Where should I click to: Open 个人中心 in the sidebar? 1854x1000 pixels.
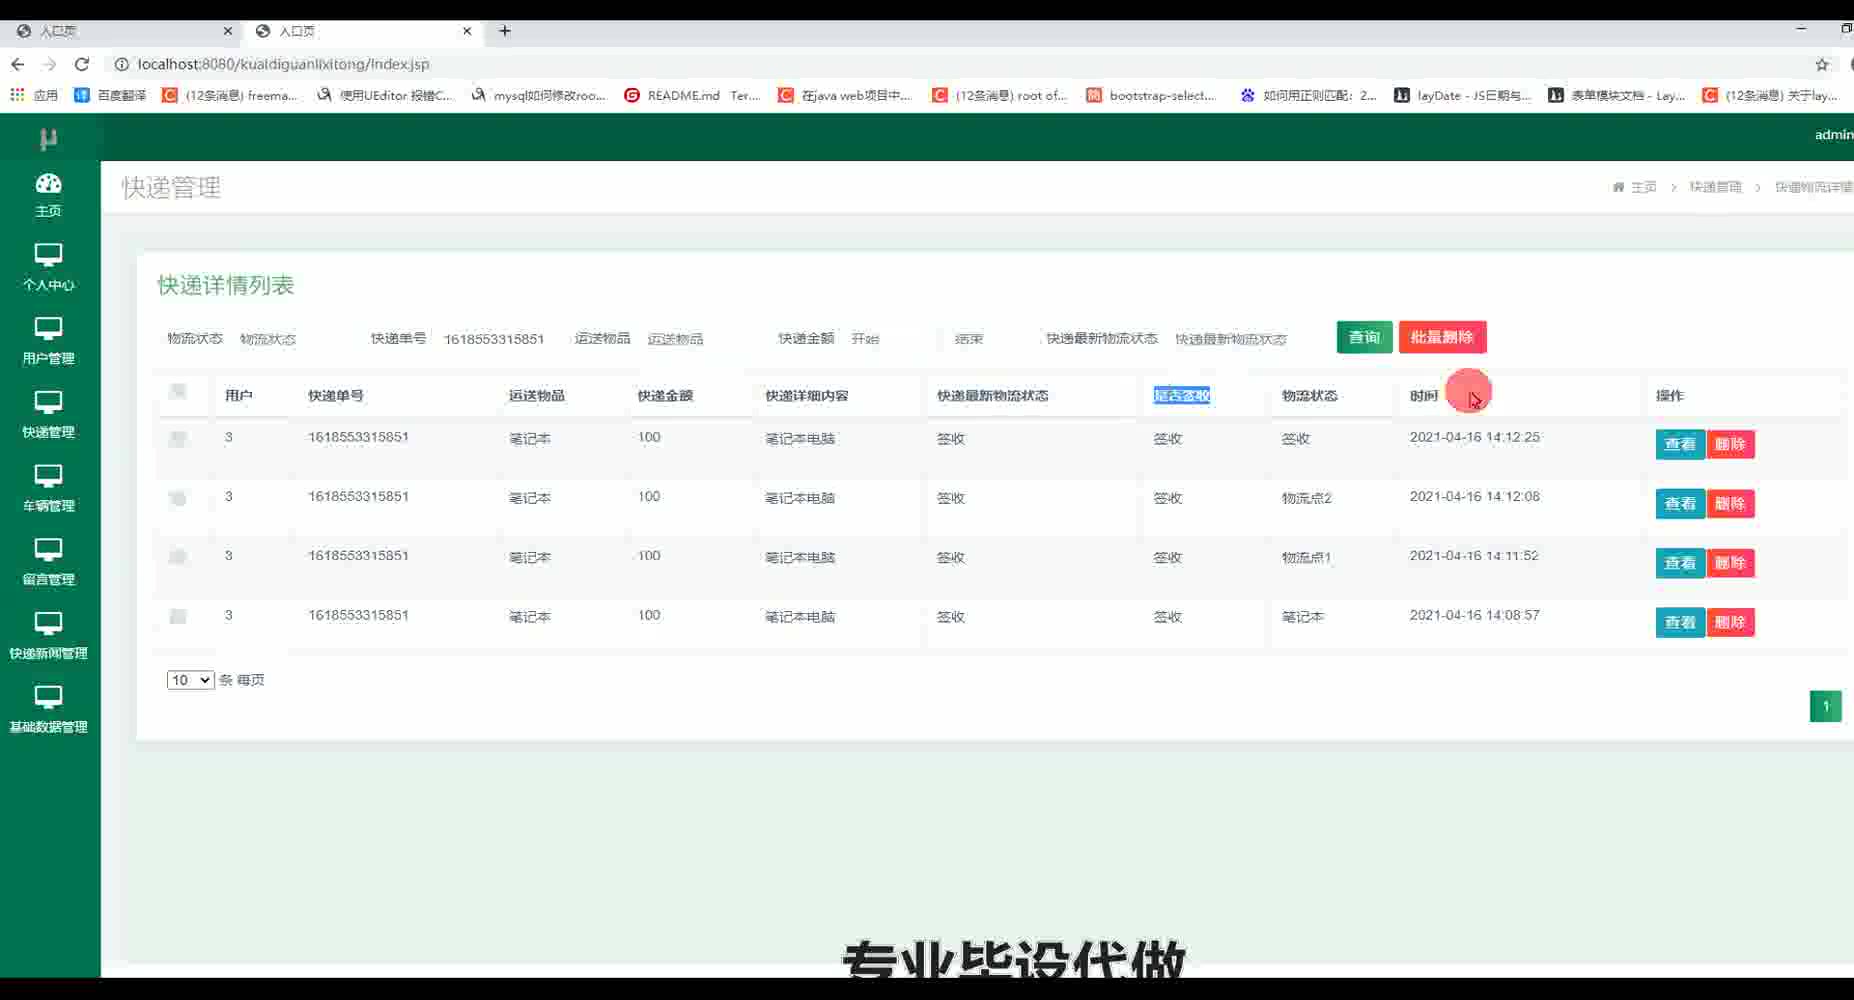click(x=48, y=267)
